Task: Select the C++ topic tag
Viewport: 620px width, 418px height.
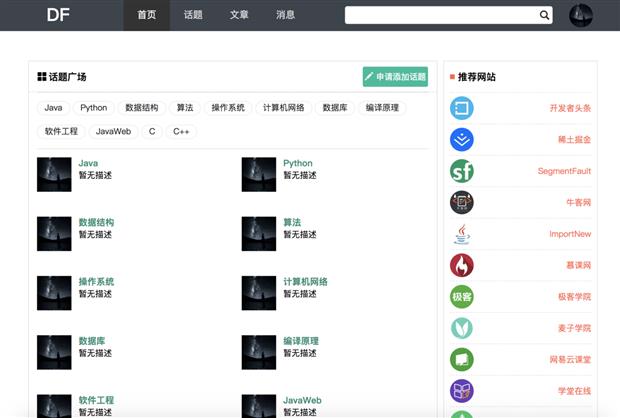Action: click(181, 131)
